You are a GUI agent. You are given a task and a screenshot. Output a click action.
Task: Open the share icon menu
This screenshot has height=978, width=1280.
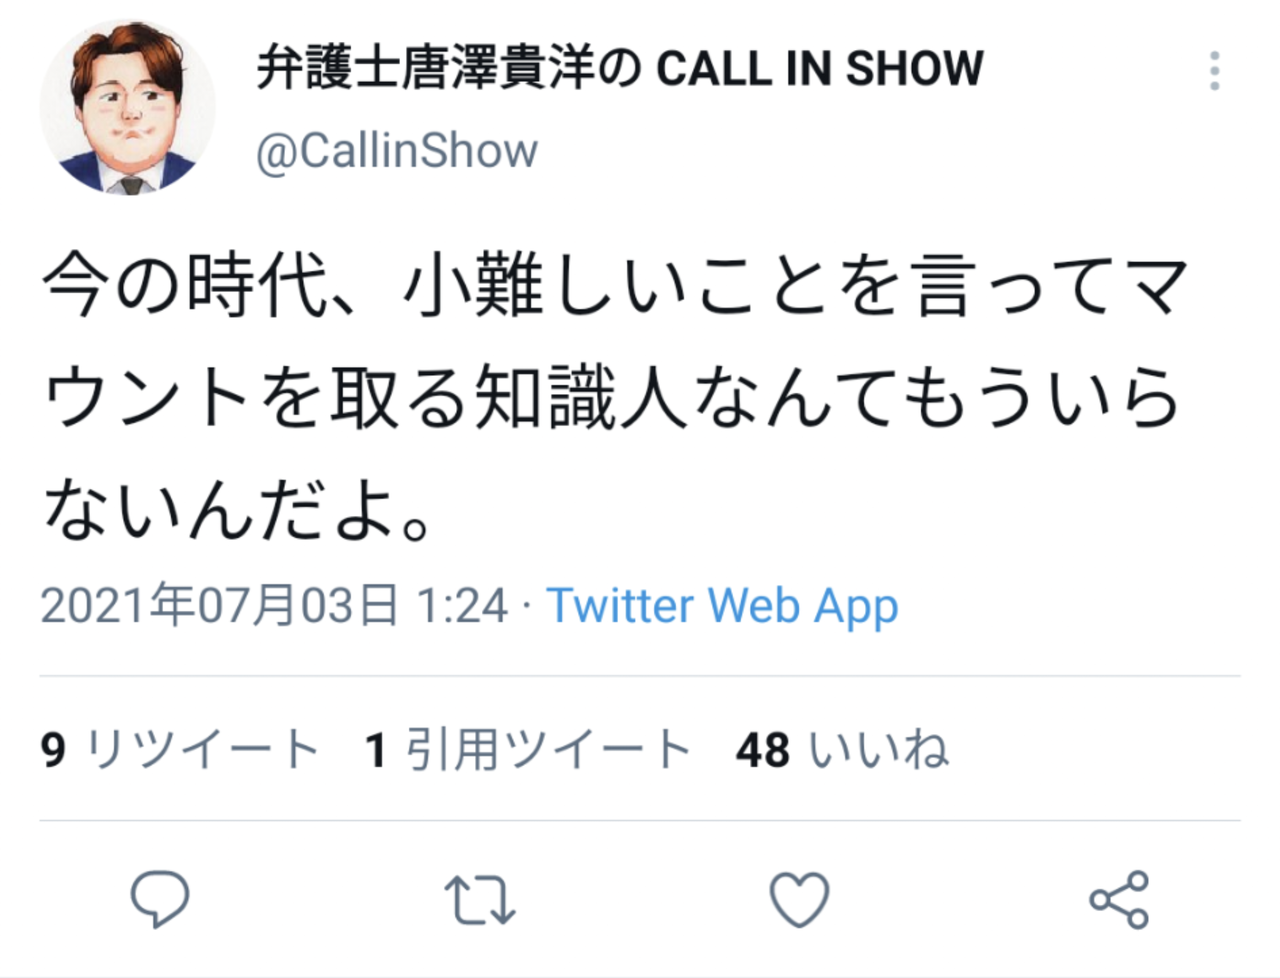[1119, 899]
